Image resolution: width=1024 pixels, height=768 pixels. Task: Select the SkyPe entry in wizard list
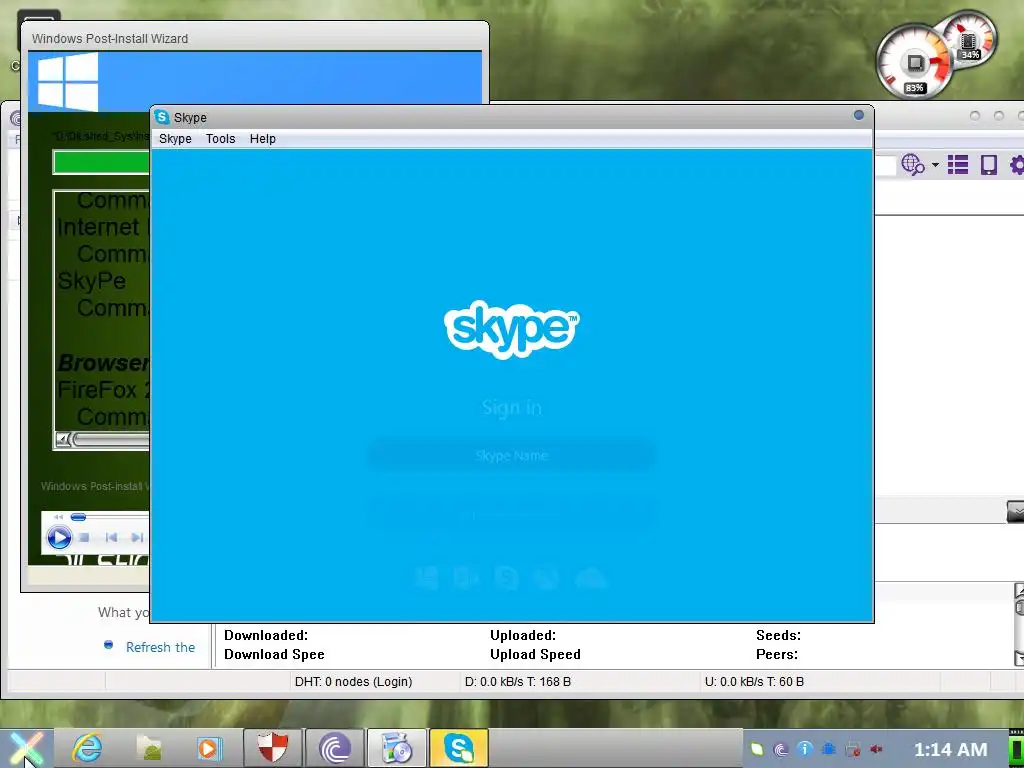91,281
